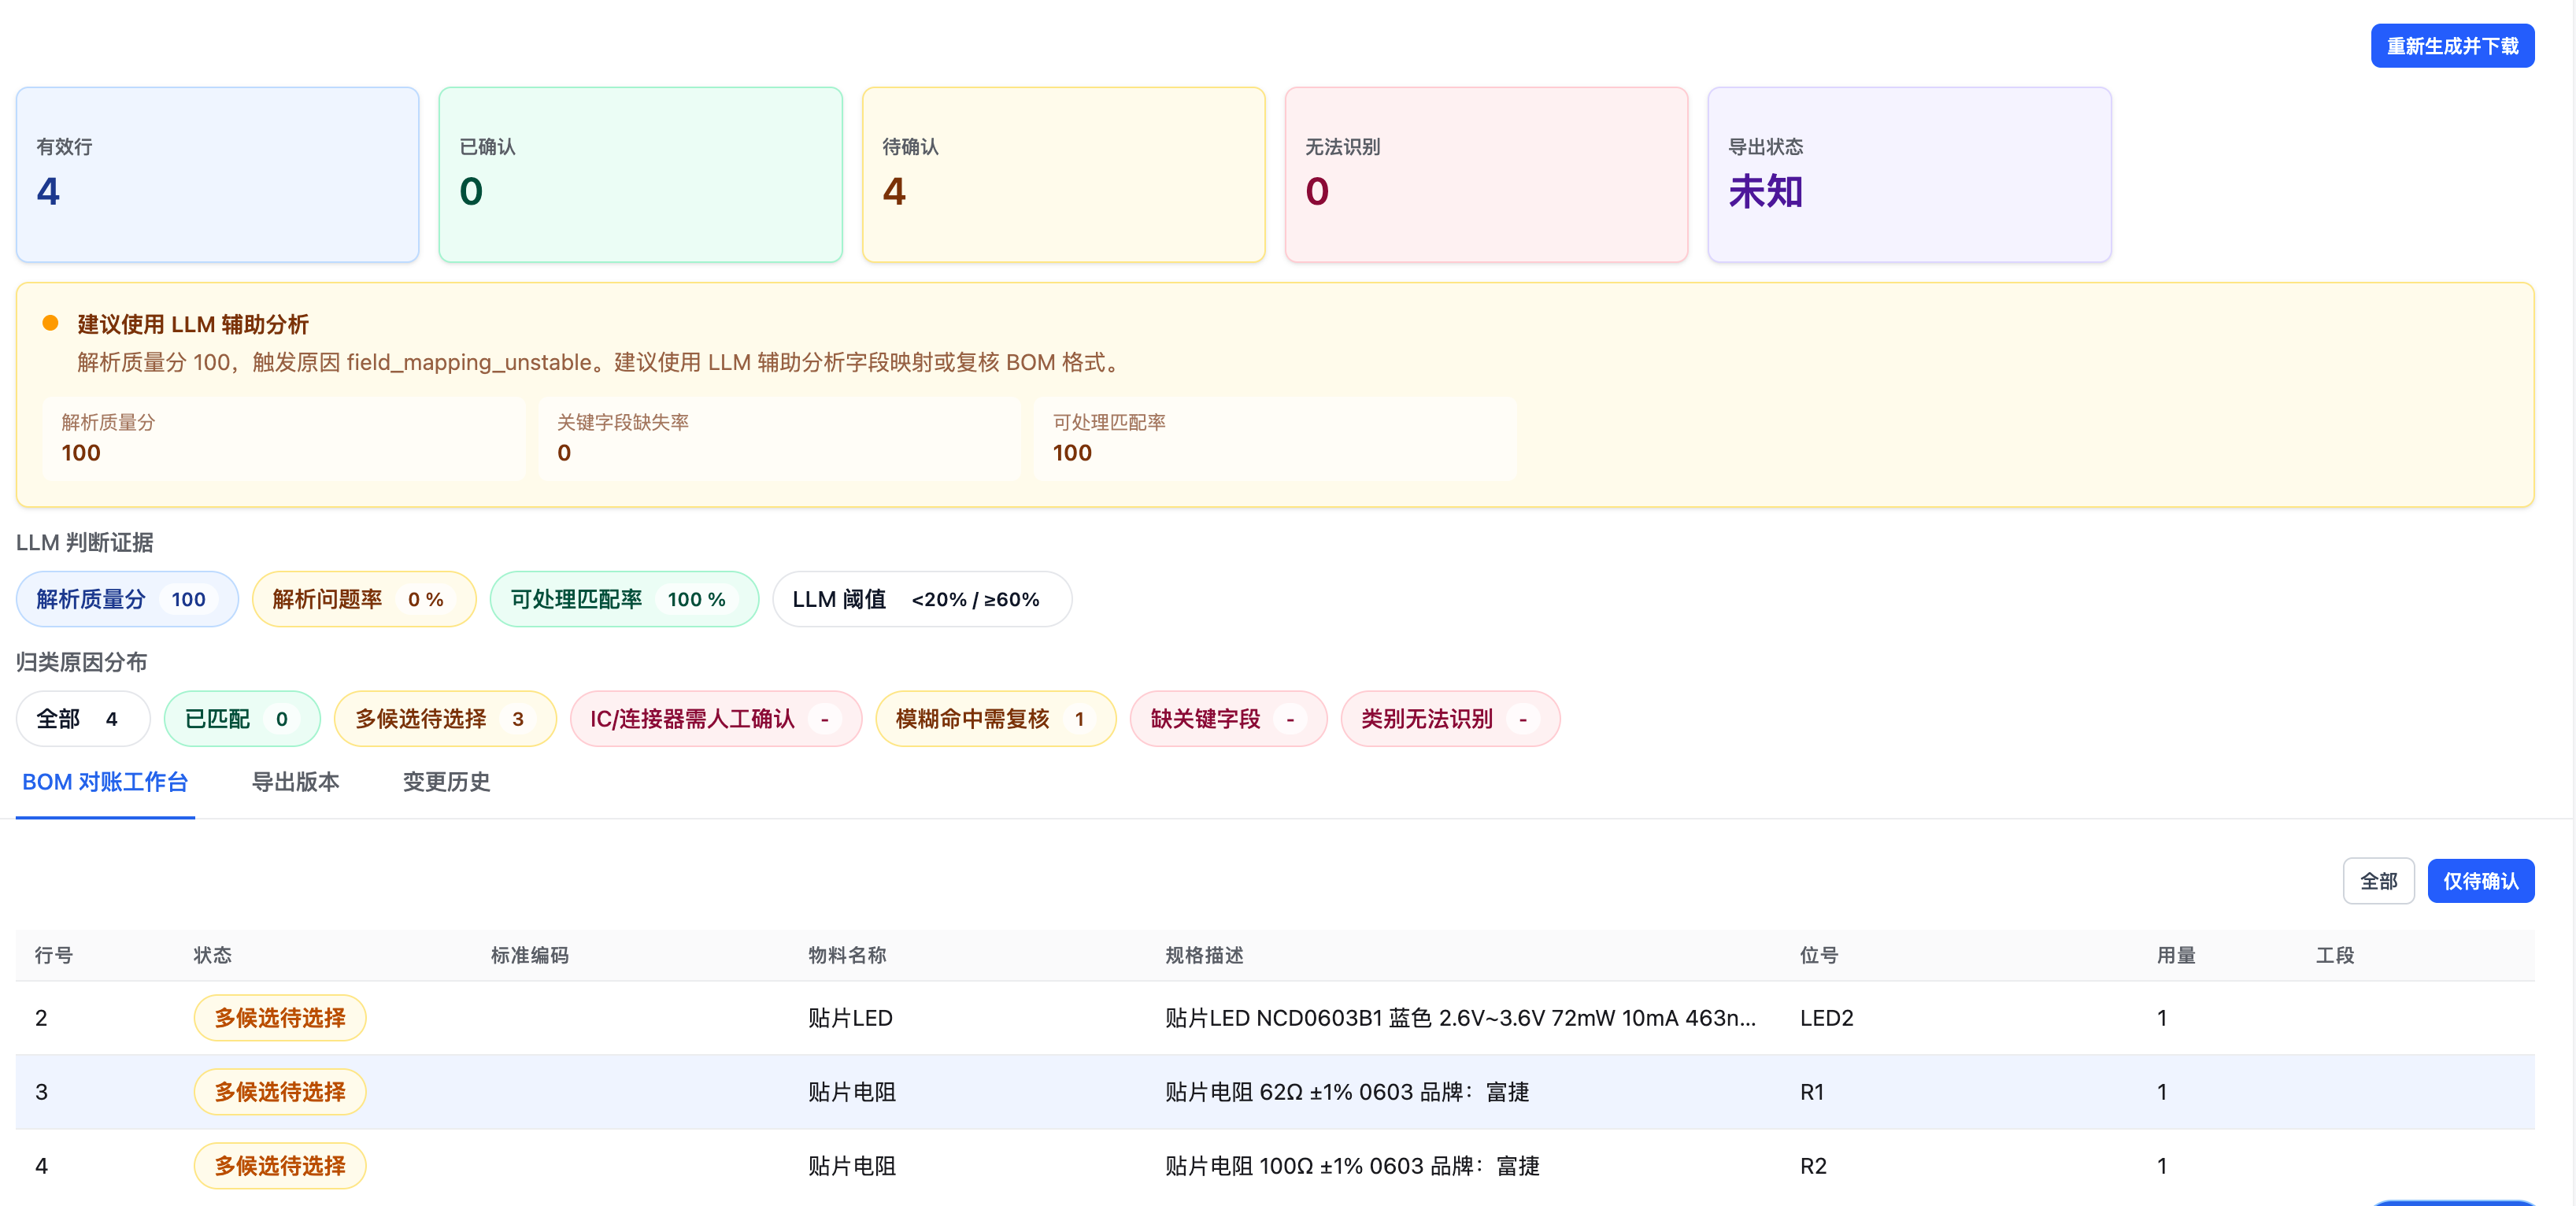Click the 行号 column header
The width and height of the screenshot is (2576, 1206).
pos(54,955)
